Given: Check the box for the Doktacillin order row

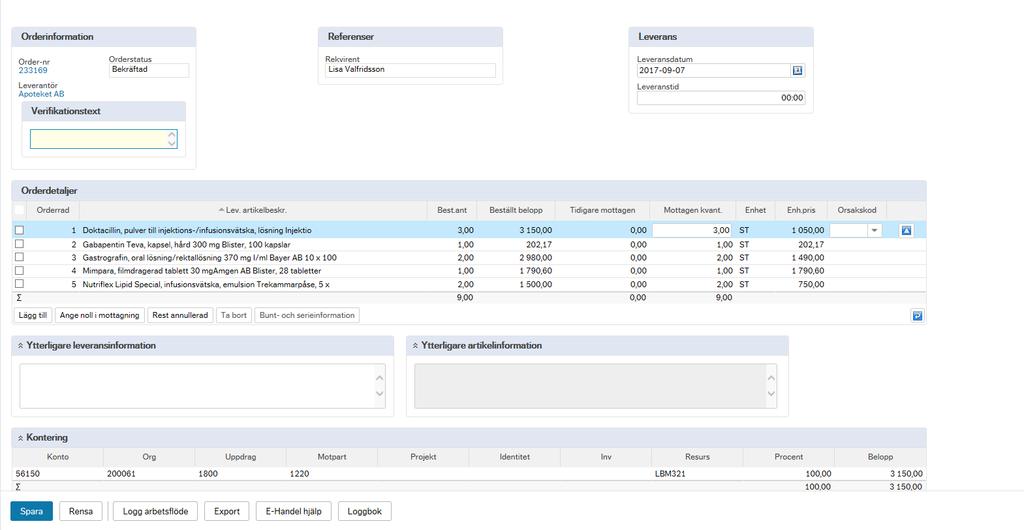Looking at the screenshot, I should click(x=20, y=230).
